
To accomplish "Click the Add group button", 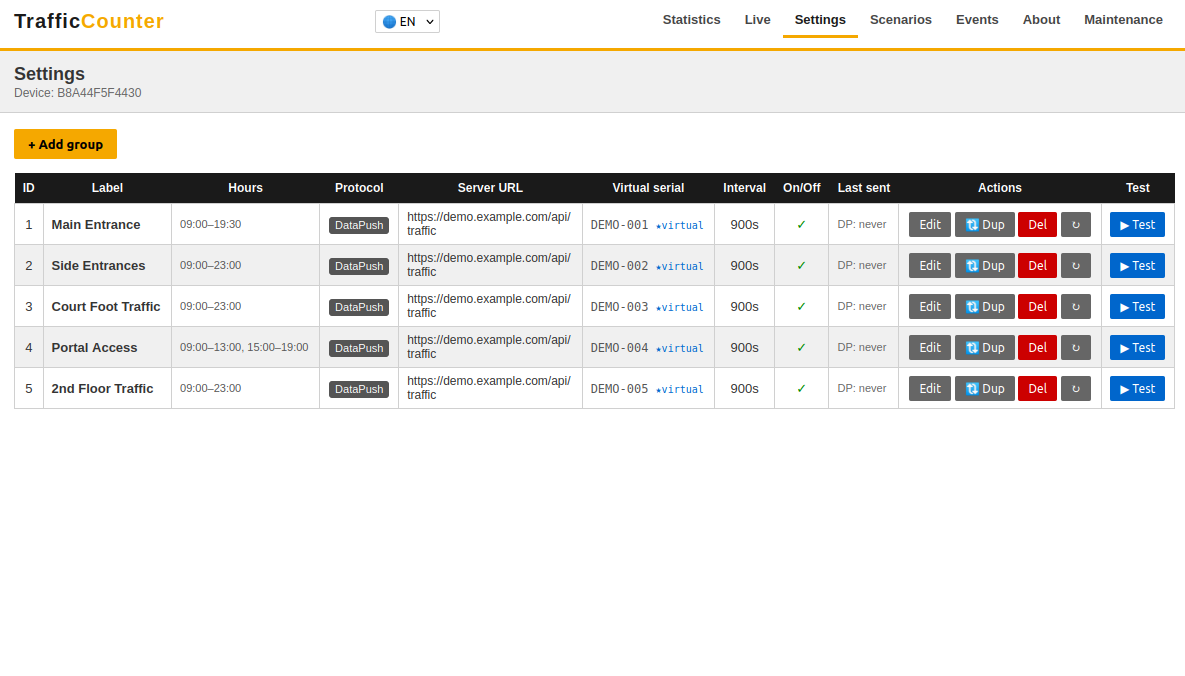I will click(65, 144).
